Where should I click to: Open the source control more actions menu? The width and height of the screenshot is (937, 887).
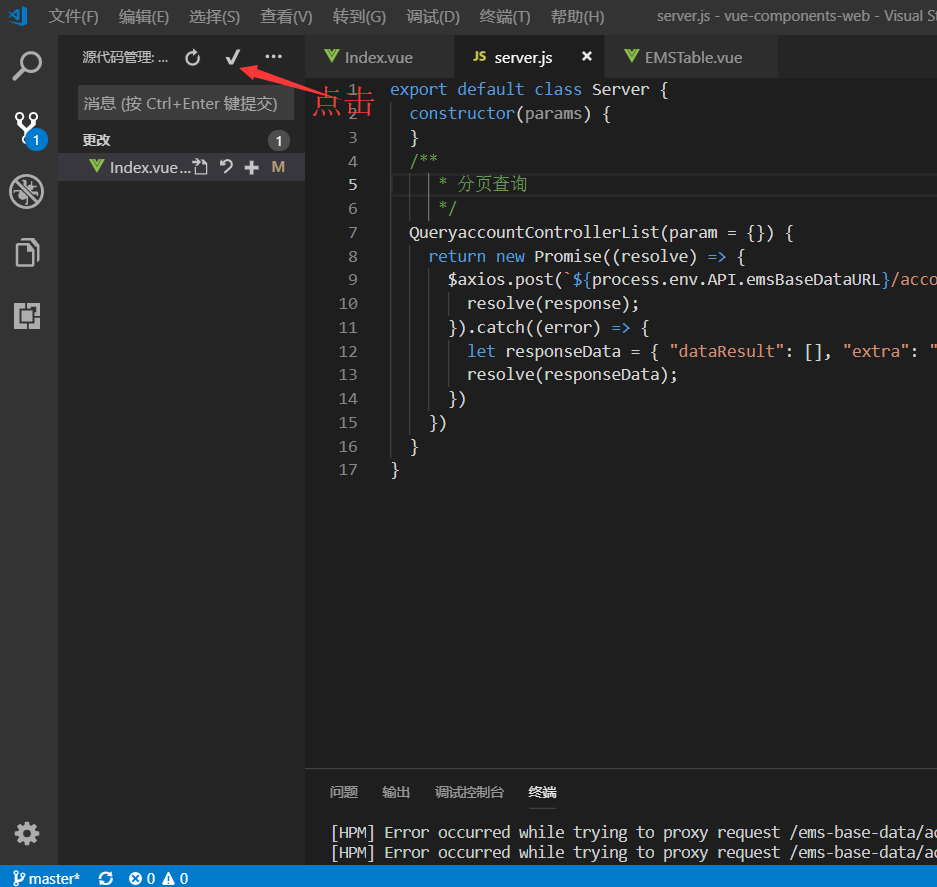(274, 57)
